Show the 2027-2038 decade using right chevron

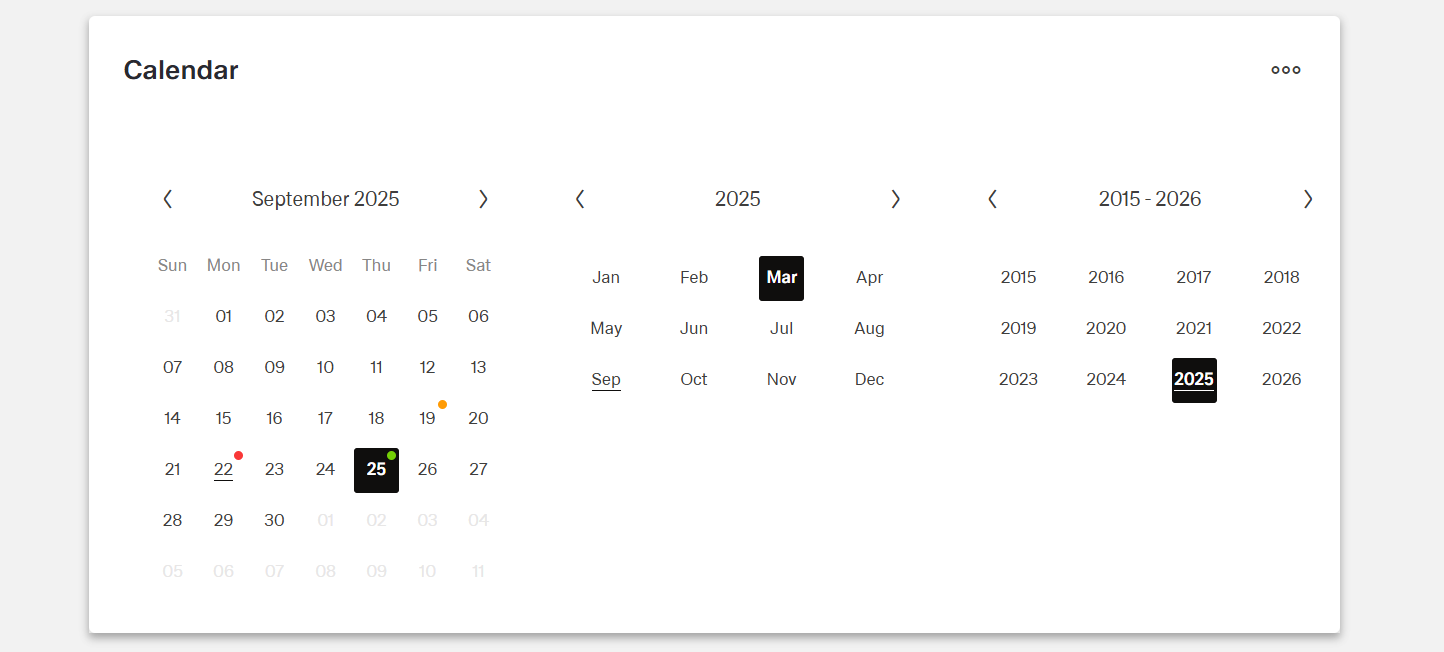click(x=1308, y=199)
